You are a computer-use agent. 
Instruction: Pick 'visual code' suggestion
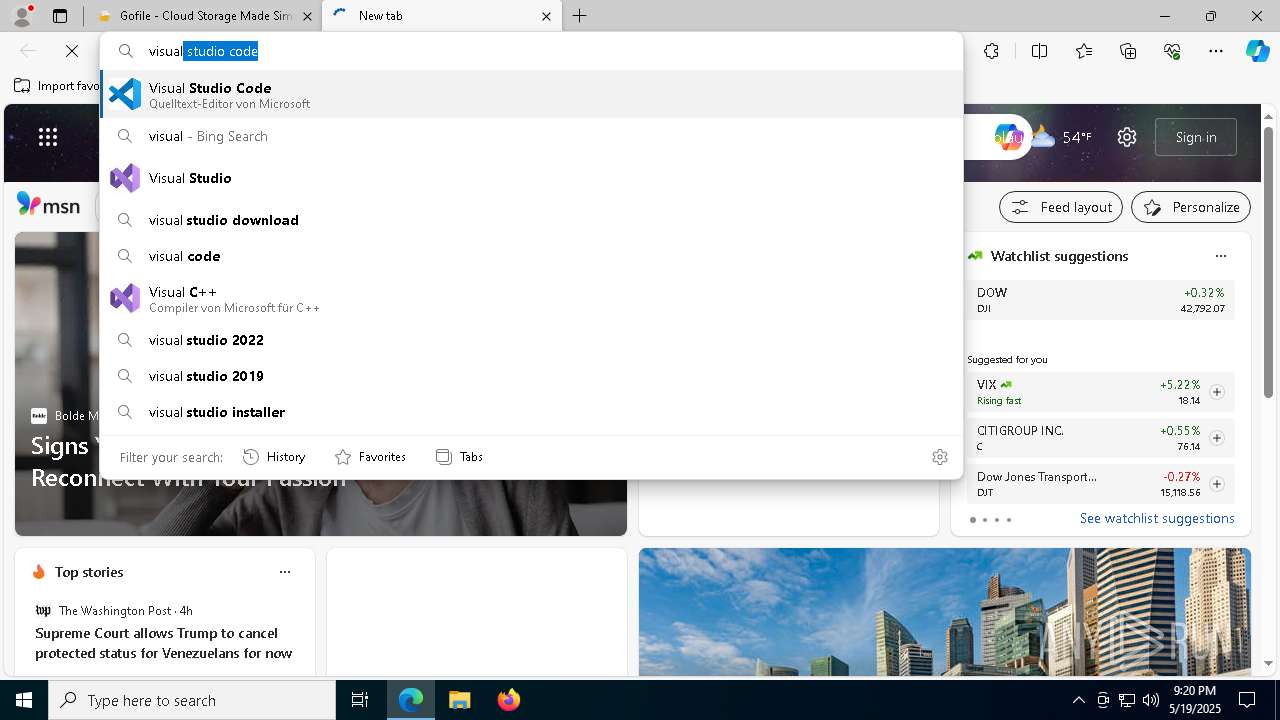point(531,256)
